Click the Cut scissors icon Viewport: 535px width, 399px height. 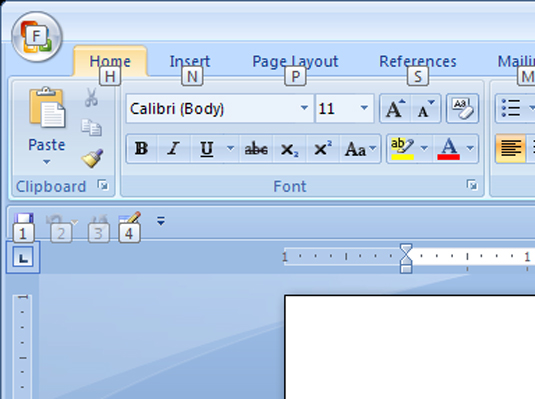[x=91, y=97]
